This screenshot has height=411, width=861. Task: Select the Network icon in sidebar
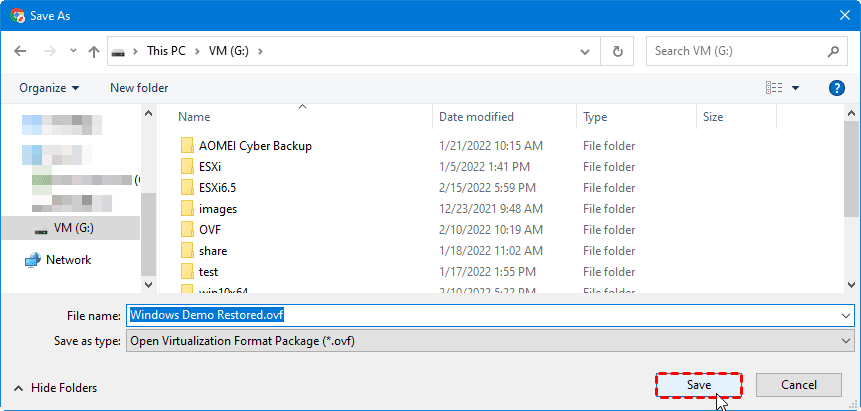pos(33,260)
